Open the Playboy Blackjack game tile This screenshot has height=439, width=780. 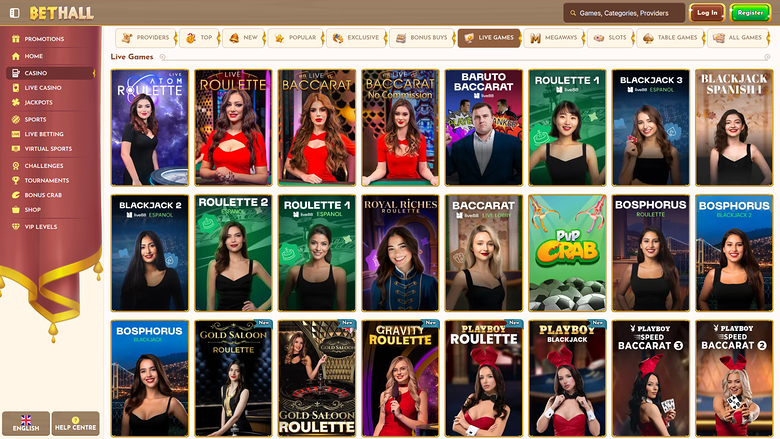tap(567, 378)
